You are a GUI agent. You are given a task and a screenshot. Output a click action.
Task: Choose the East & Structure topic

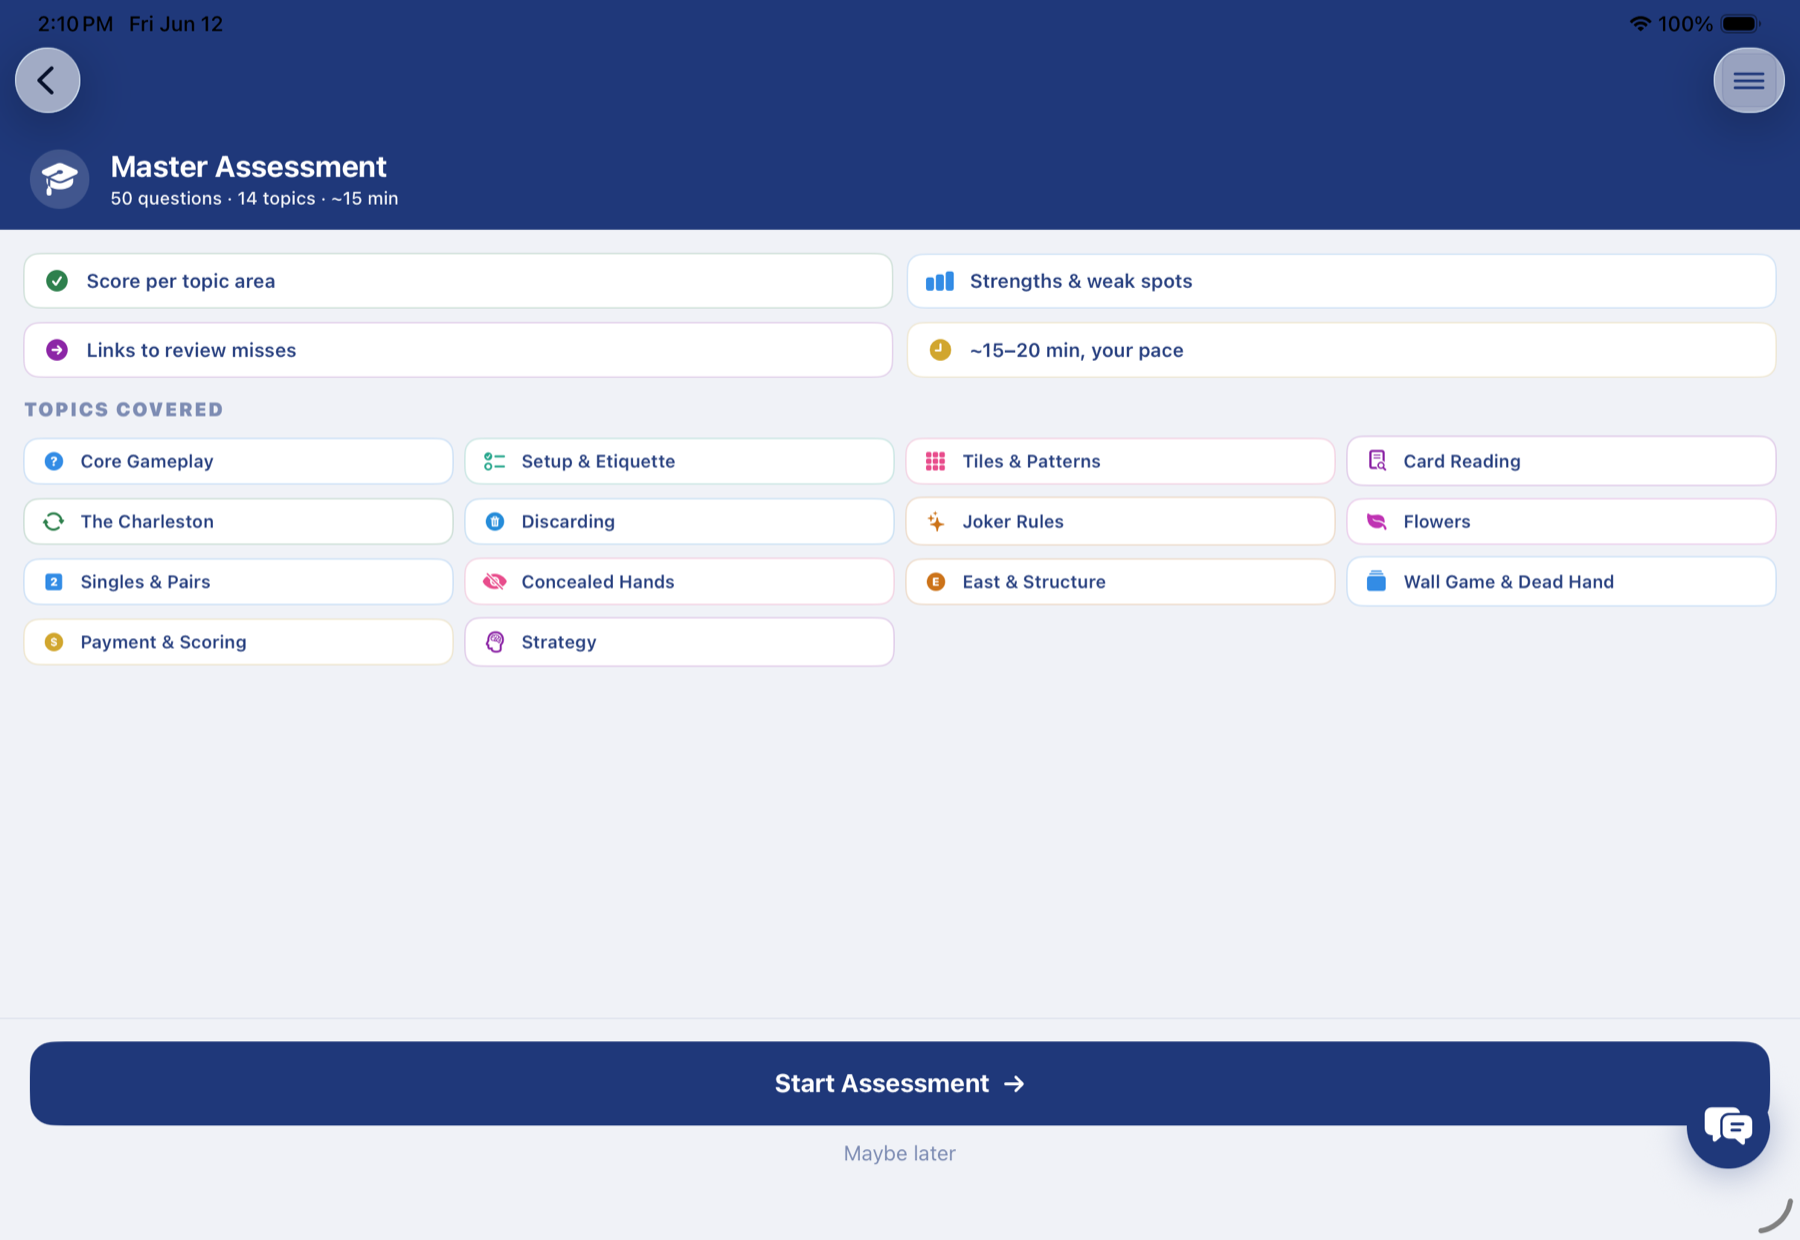click(1120, 582)
